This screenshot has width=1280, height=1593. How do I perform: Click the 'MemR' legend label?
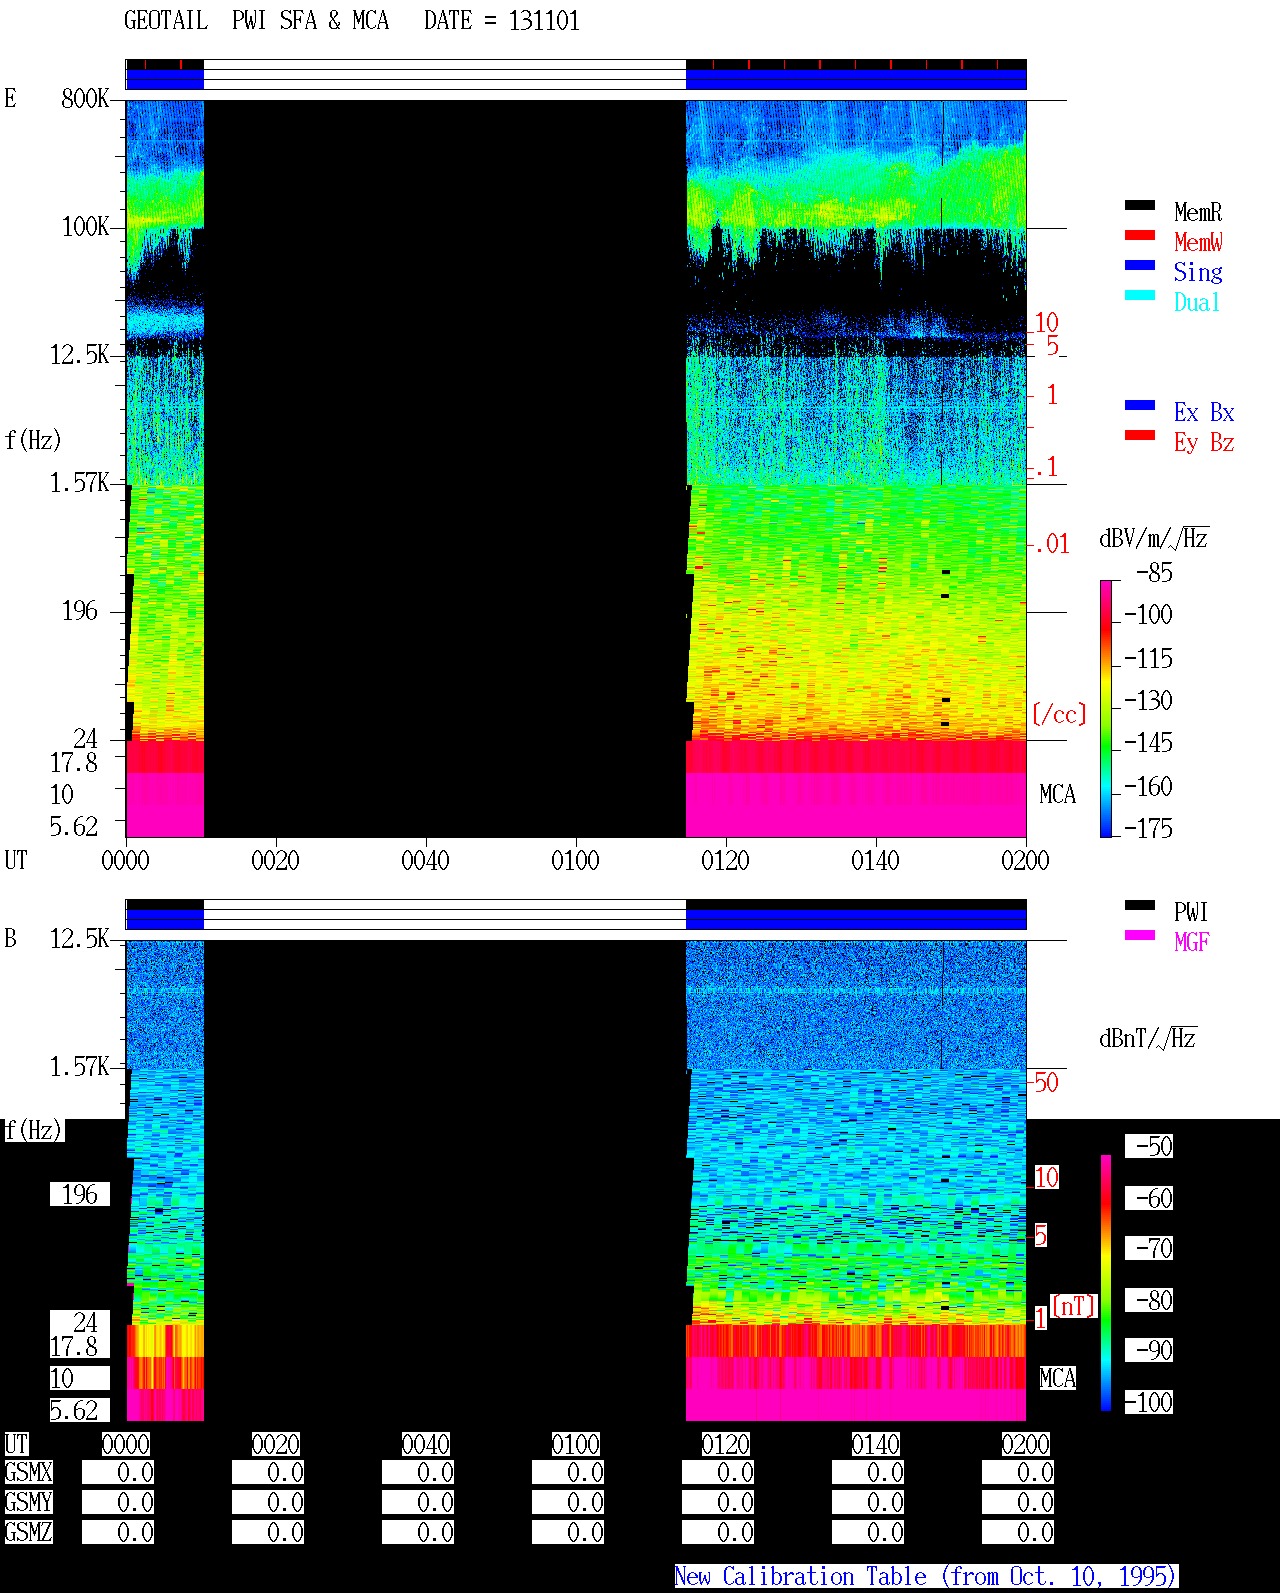pos(1198,212)
